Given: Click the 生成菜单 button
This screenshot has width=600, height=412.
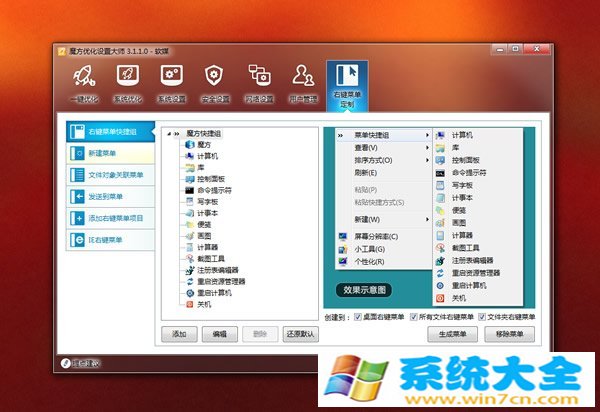Looking at the screenshot, I should tap(452, 334).
